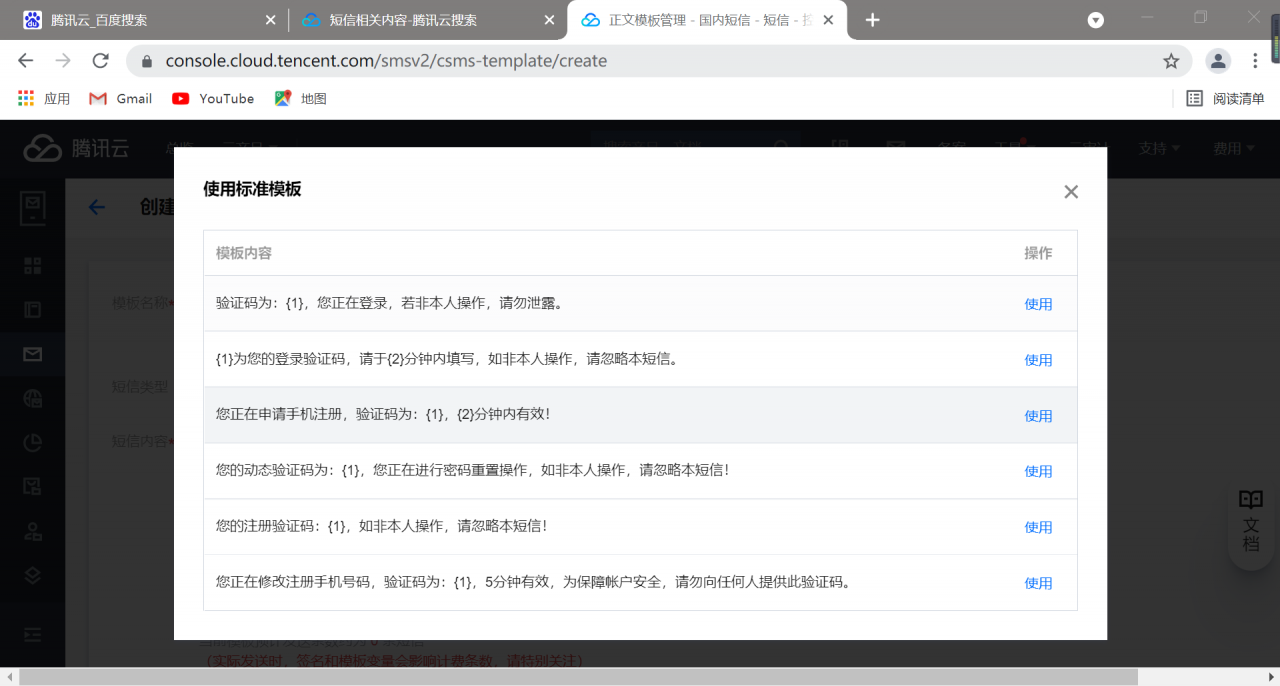Open the Gmail bookmark
1280x686 pixels.
119,98
